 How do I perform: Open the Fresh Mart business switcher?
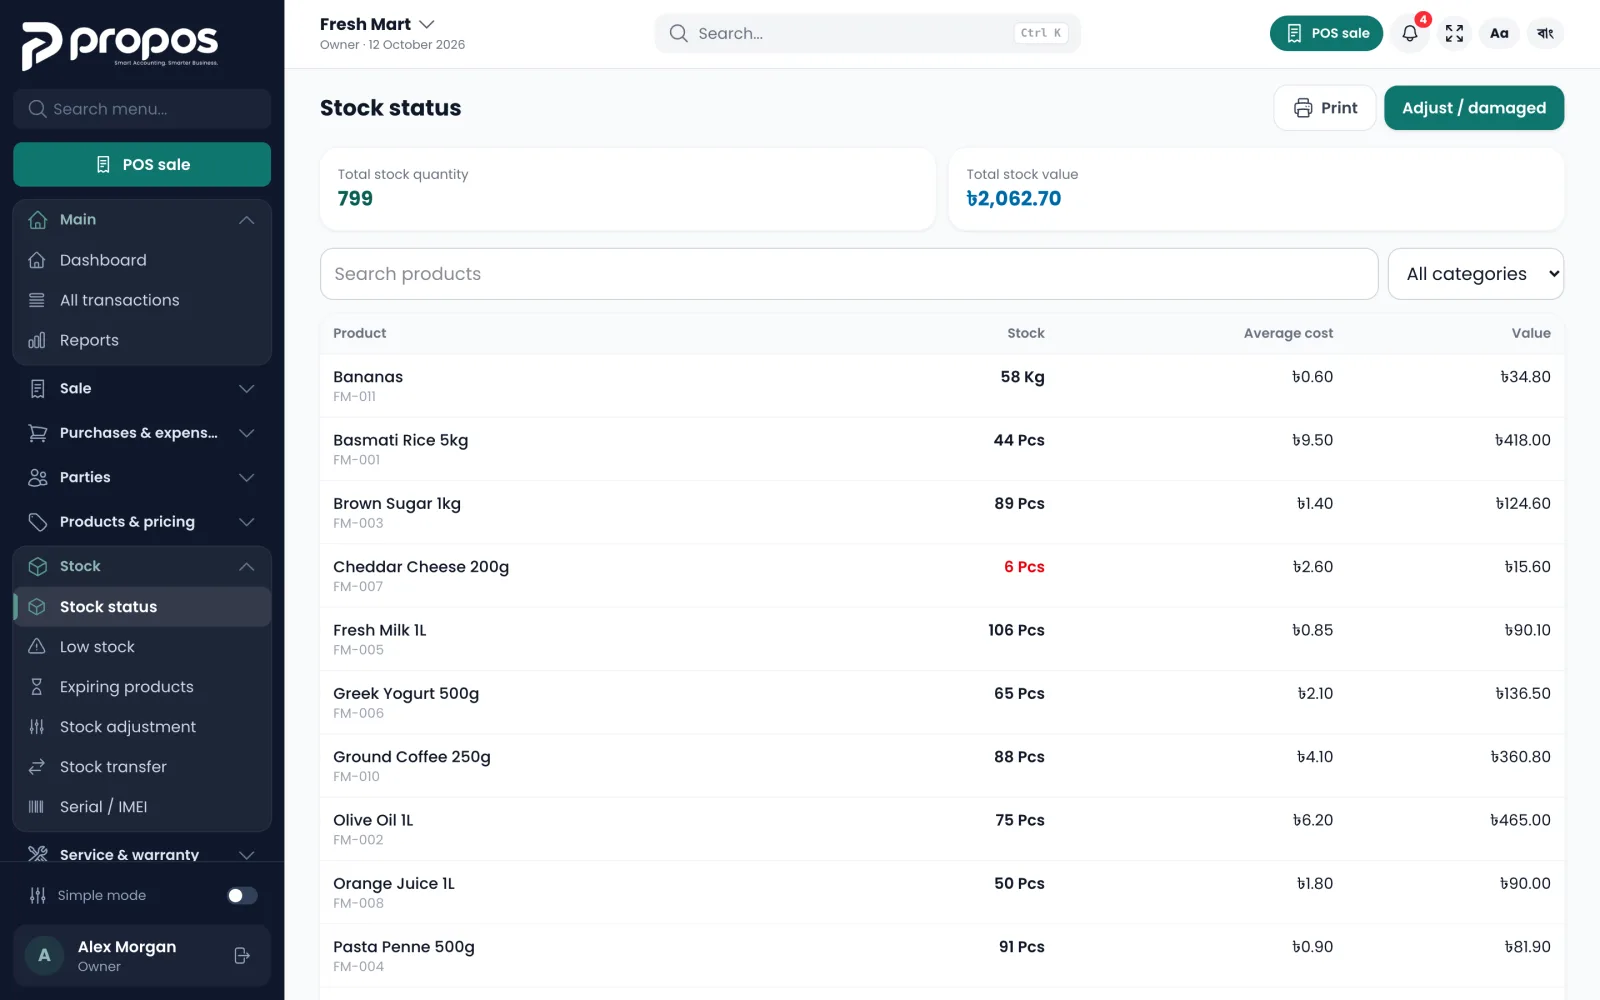[x=377, y=24]
